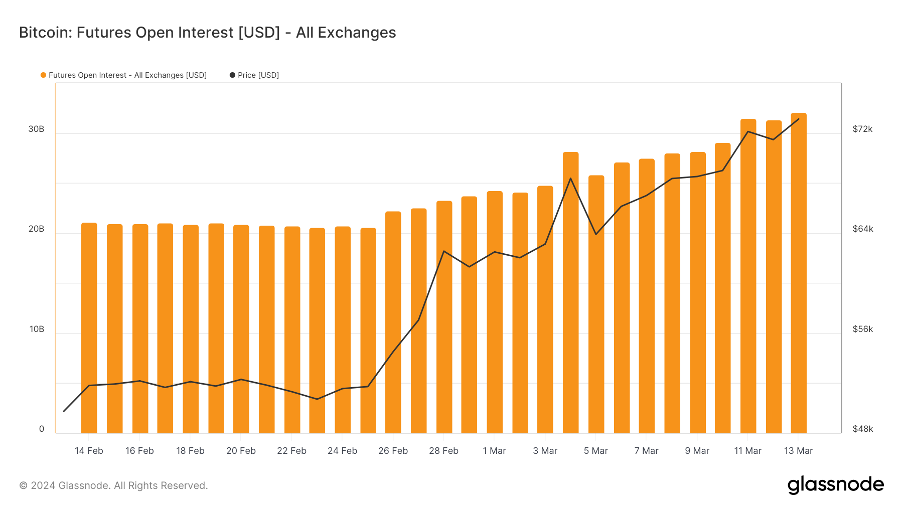This screenshot has height=508, width=904.
Task: Toggle the Price [USD] legend label
Action: click(258, 75)
